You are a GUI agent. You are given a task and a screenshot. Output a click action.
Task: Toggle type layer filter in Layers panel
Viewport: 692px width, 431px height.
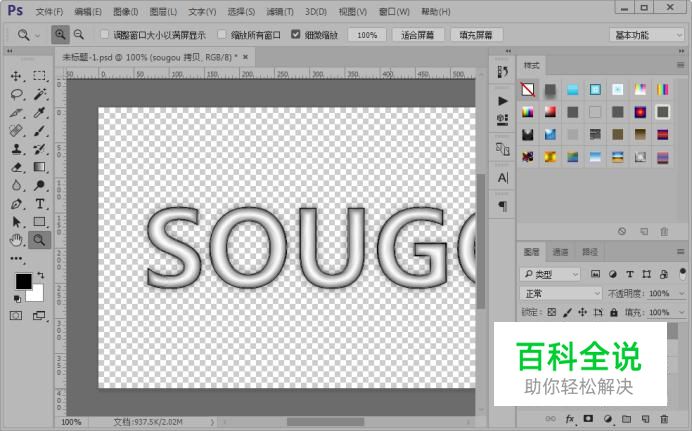point(630,274)
